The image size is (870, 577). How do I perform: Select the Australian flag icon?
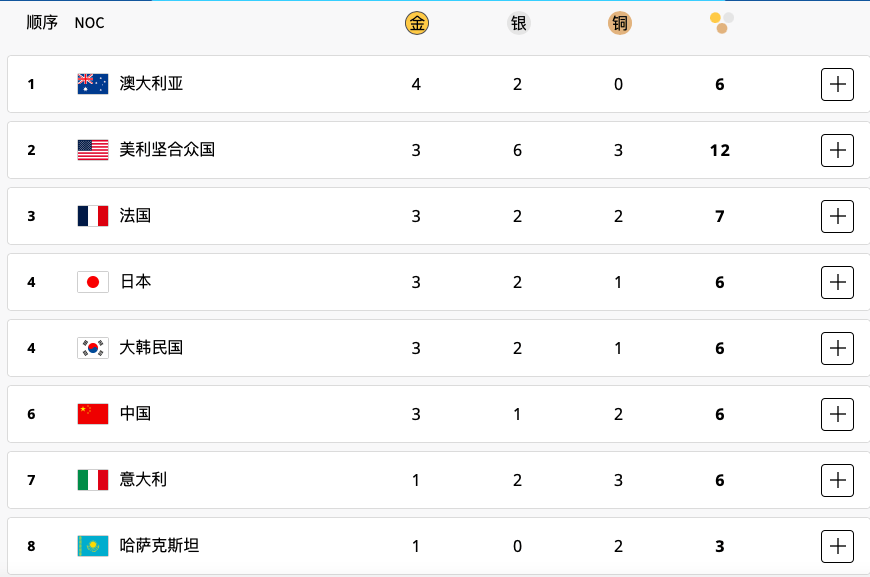(x=92, y=84)
